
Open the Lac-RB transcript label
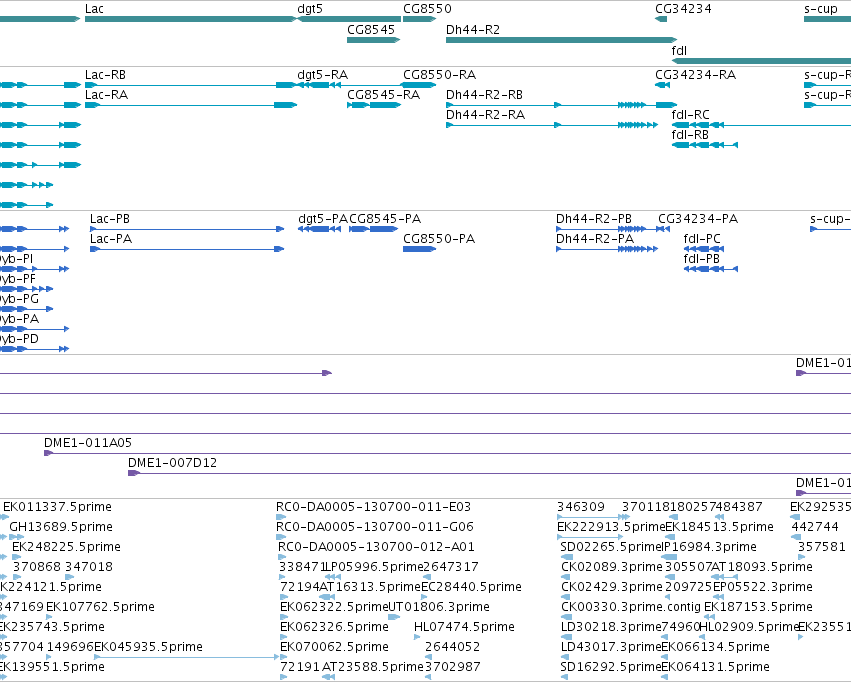coord(105,75)
